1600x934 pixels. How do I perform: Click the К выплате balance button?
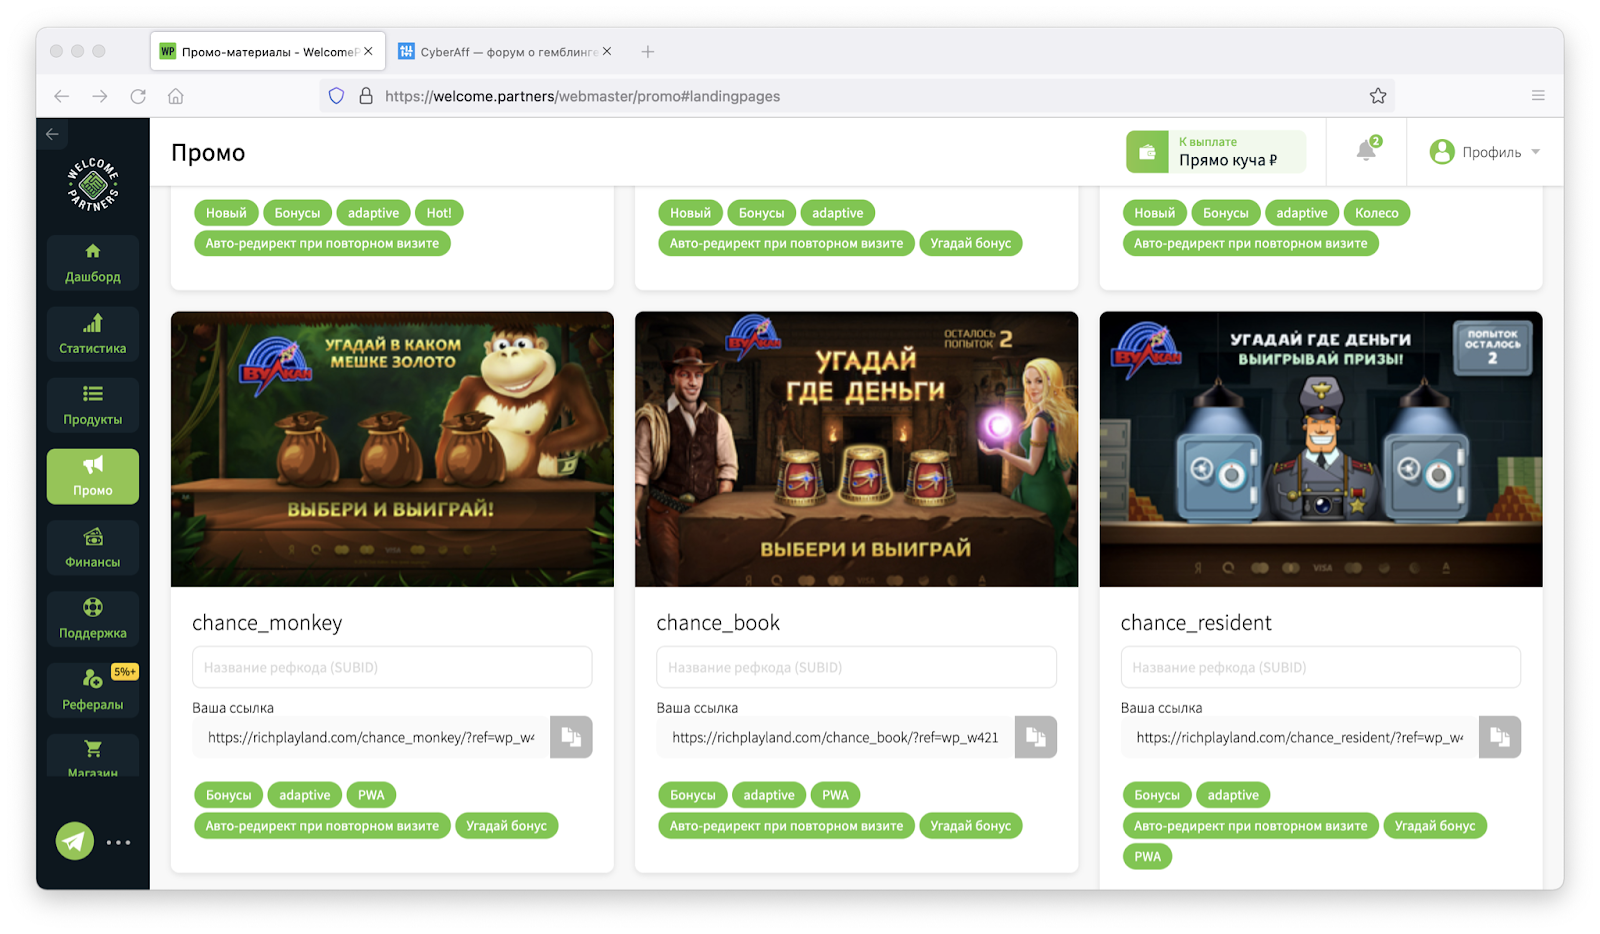click(x=1216, y=152)
